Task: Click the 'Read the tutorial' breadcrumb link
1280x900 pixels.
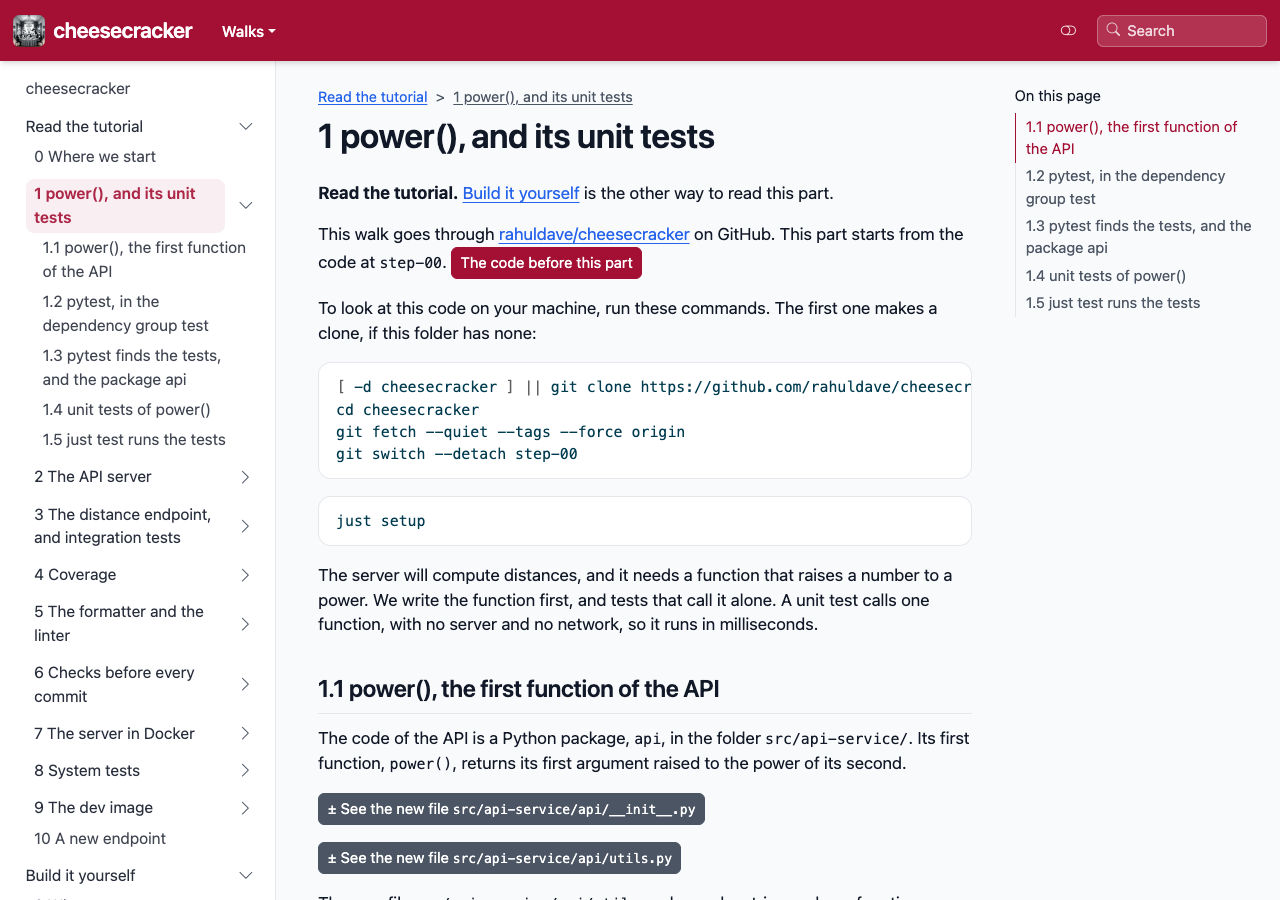Action: pyautogui.click(x=372, y=97)
